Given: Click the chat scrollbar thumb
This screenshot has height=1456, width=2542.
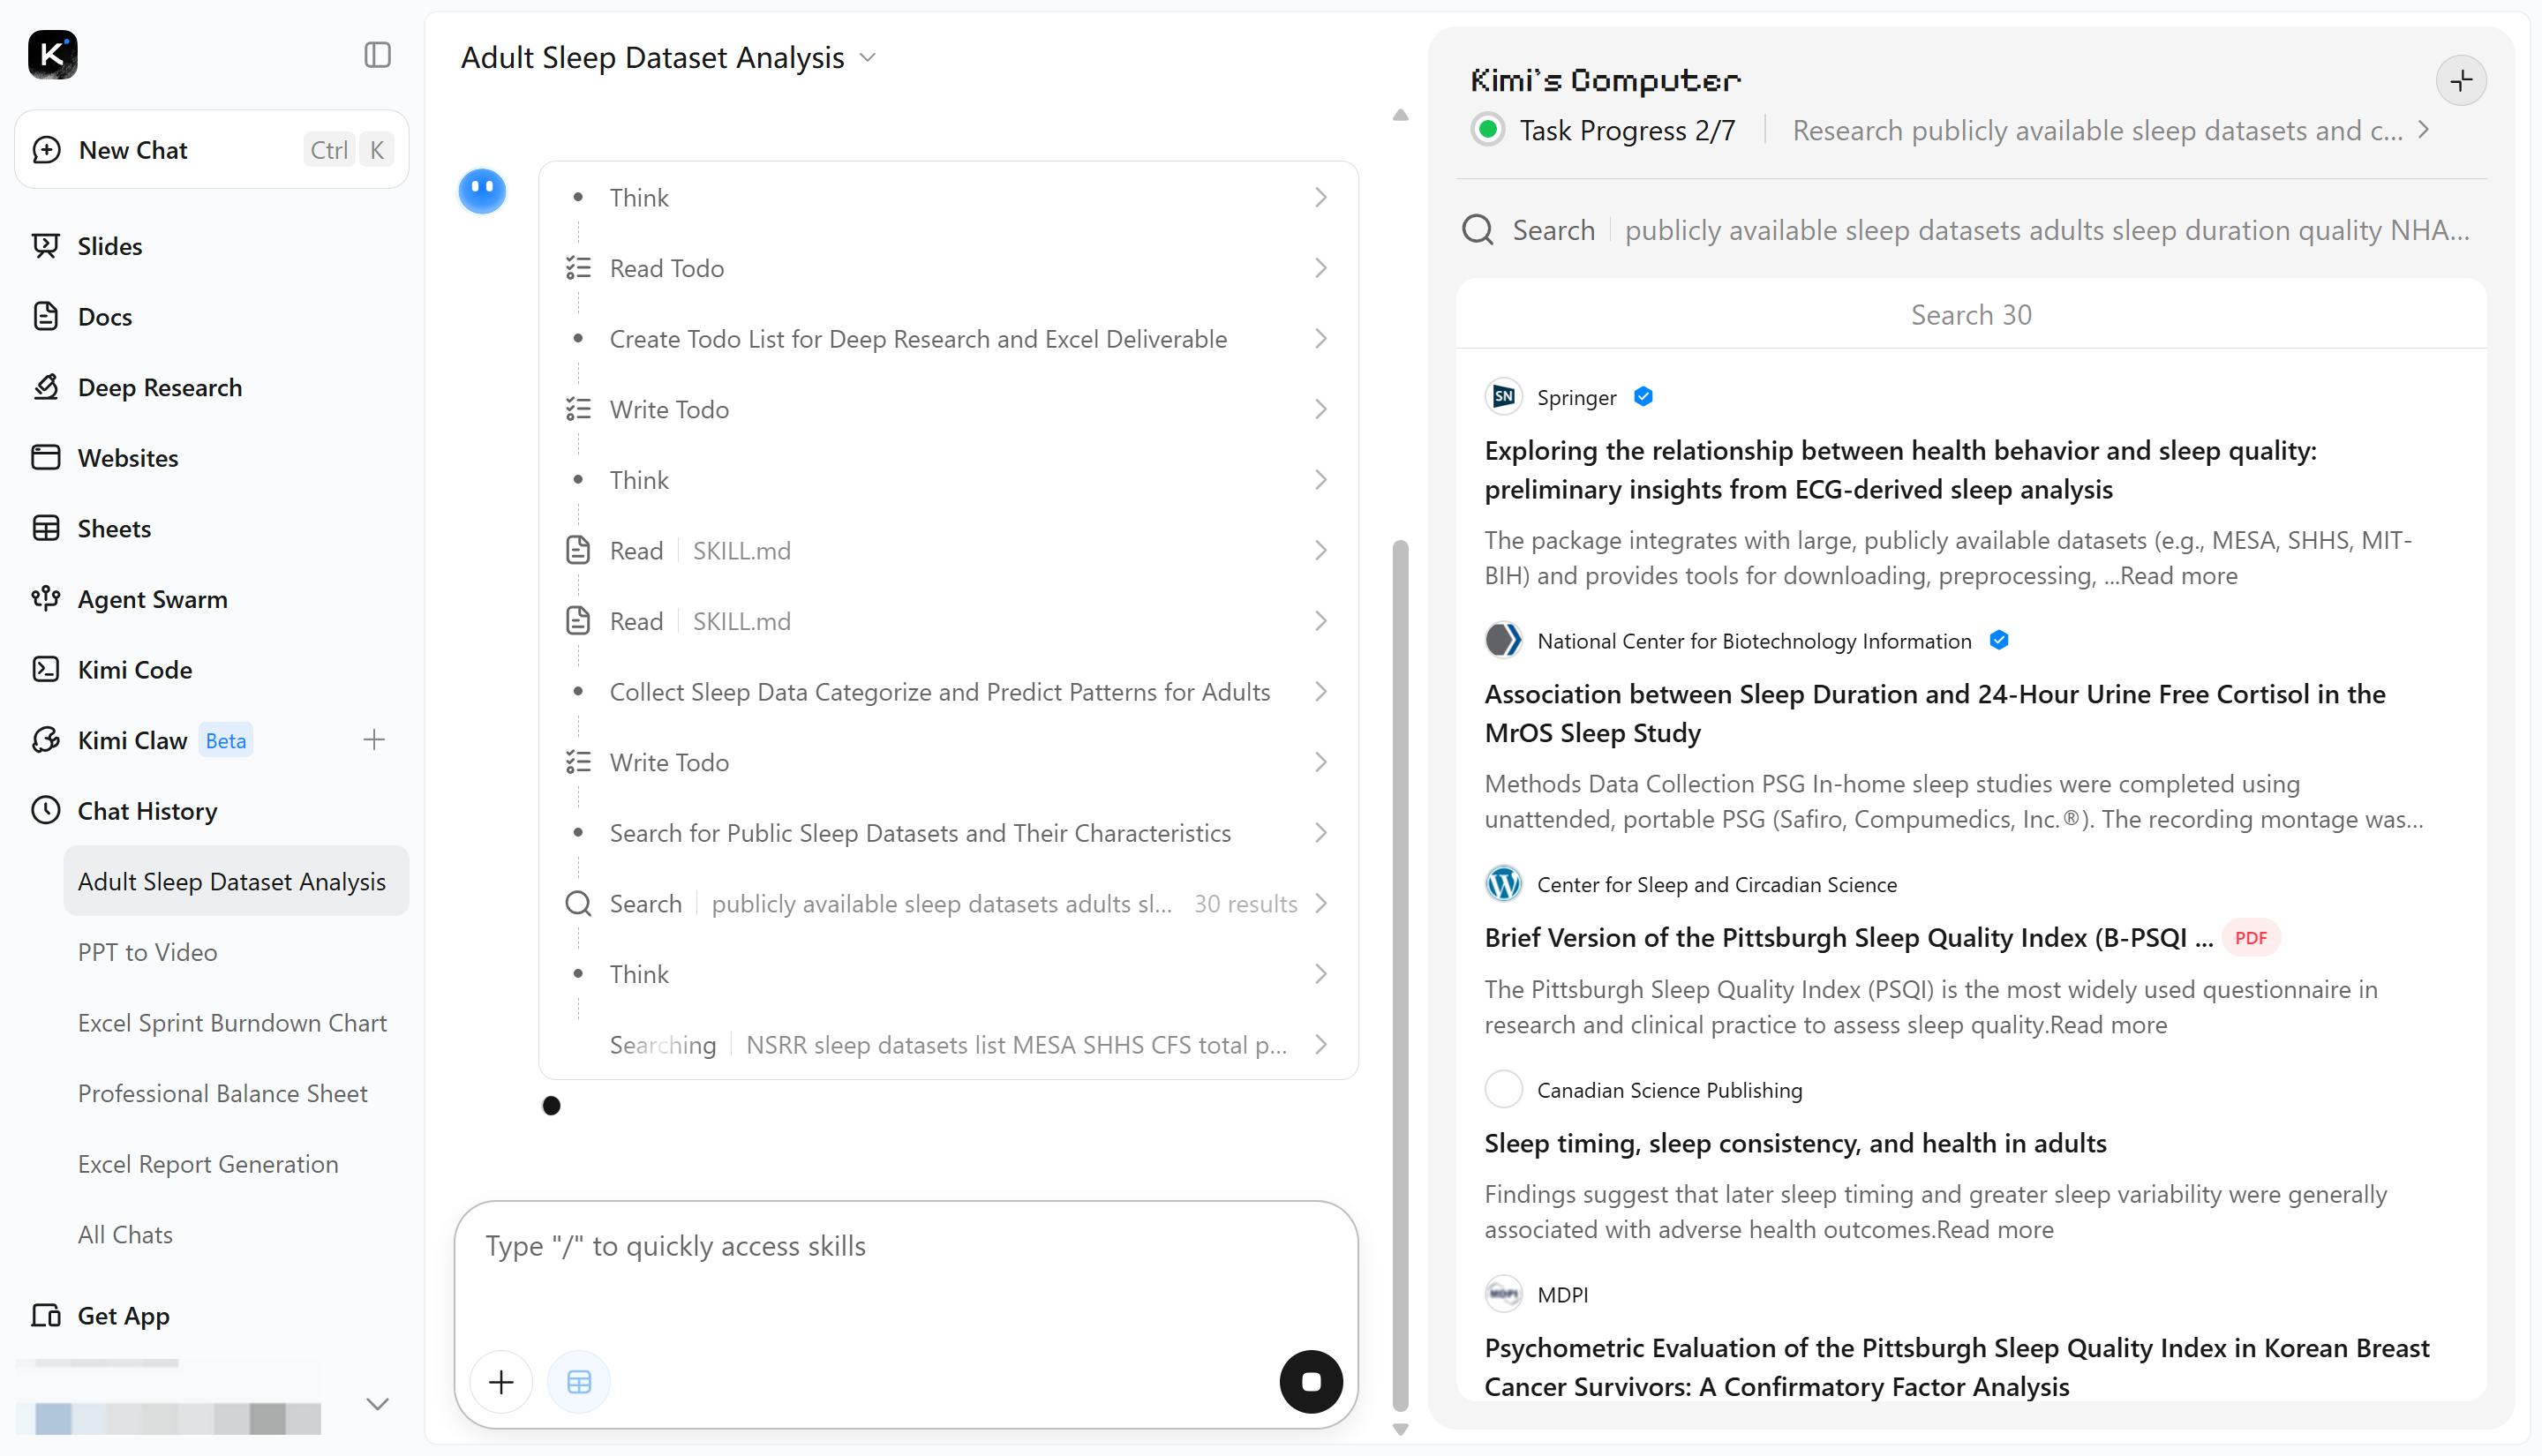Looking at the screenshot, I should (x=1400, y=975).
